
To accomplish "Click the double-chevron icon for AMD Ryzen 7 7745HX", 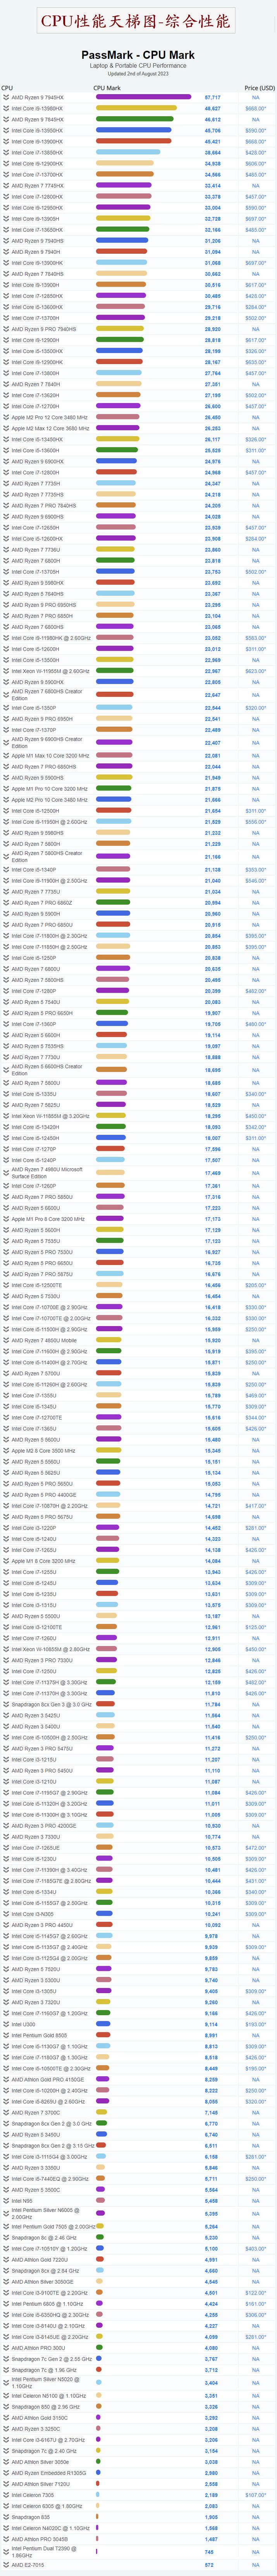I will (x=6, y=186).
